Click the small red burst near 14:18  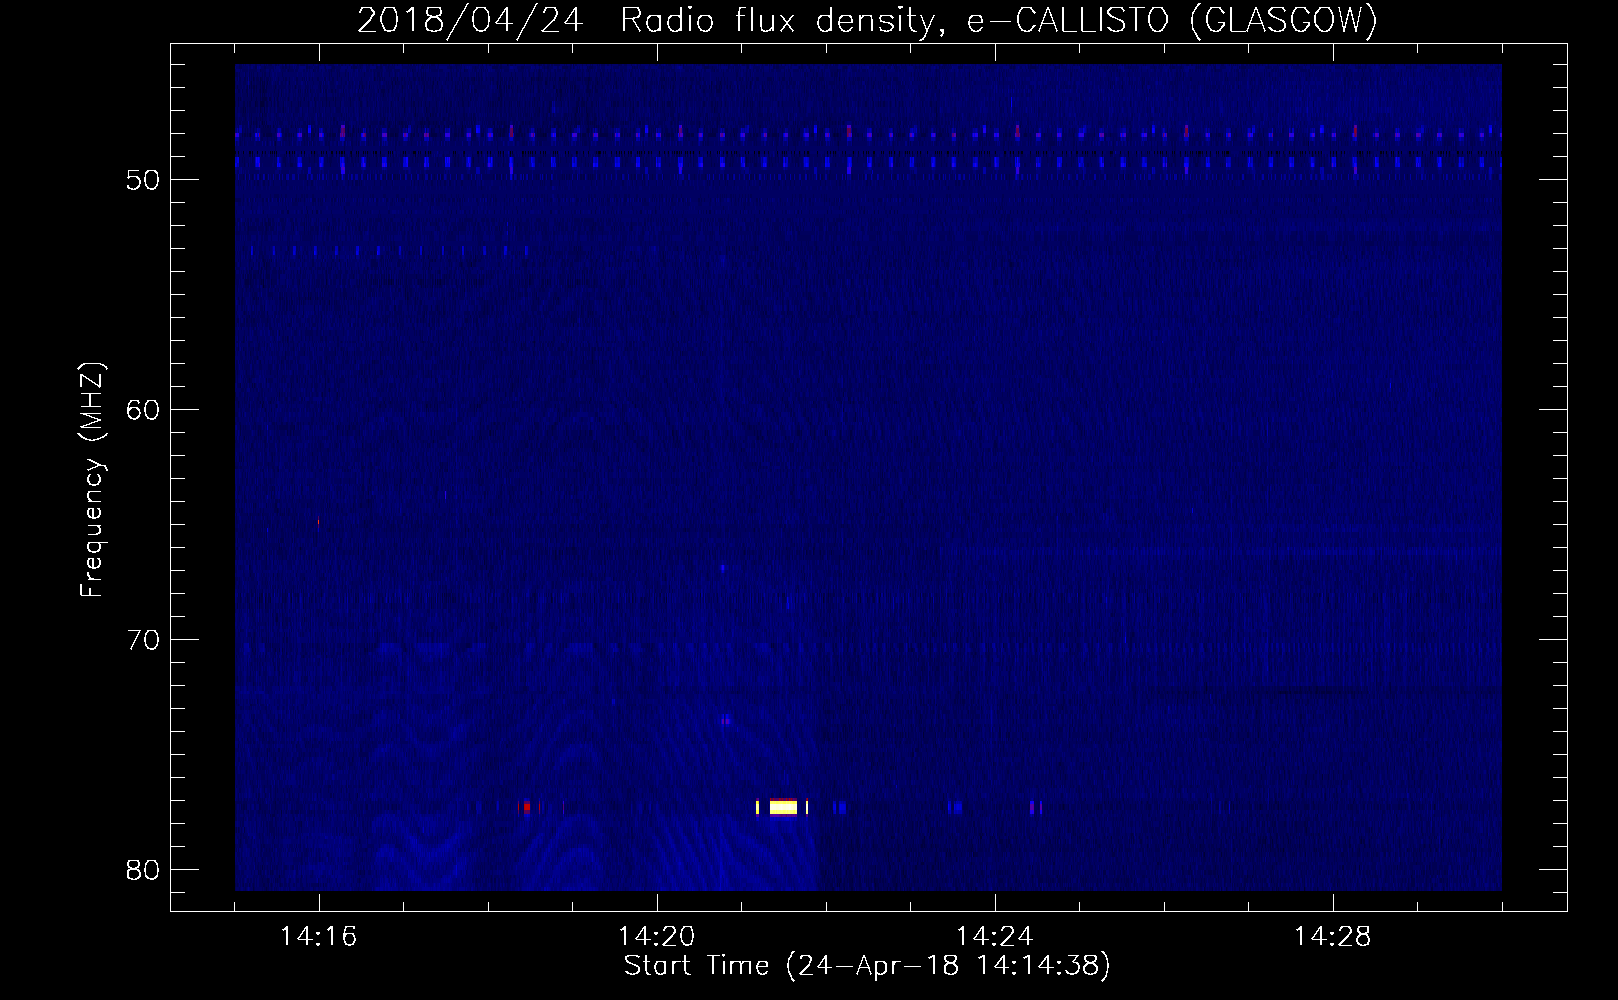pyautogui.click(x=525, y=807)
